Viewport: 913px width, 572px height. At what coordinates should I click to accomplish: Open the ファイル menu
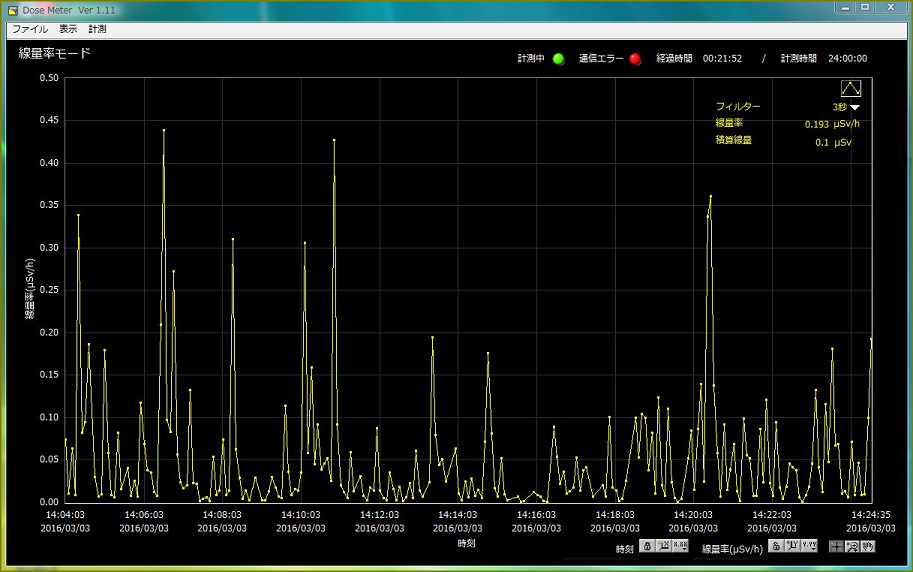tap(29, 29)
